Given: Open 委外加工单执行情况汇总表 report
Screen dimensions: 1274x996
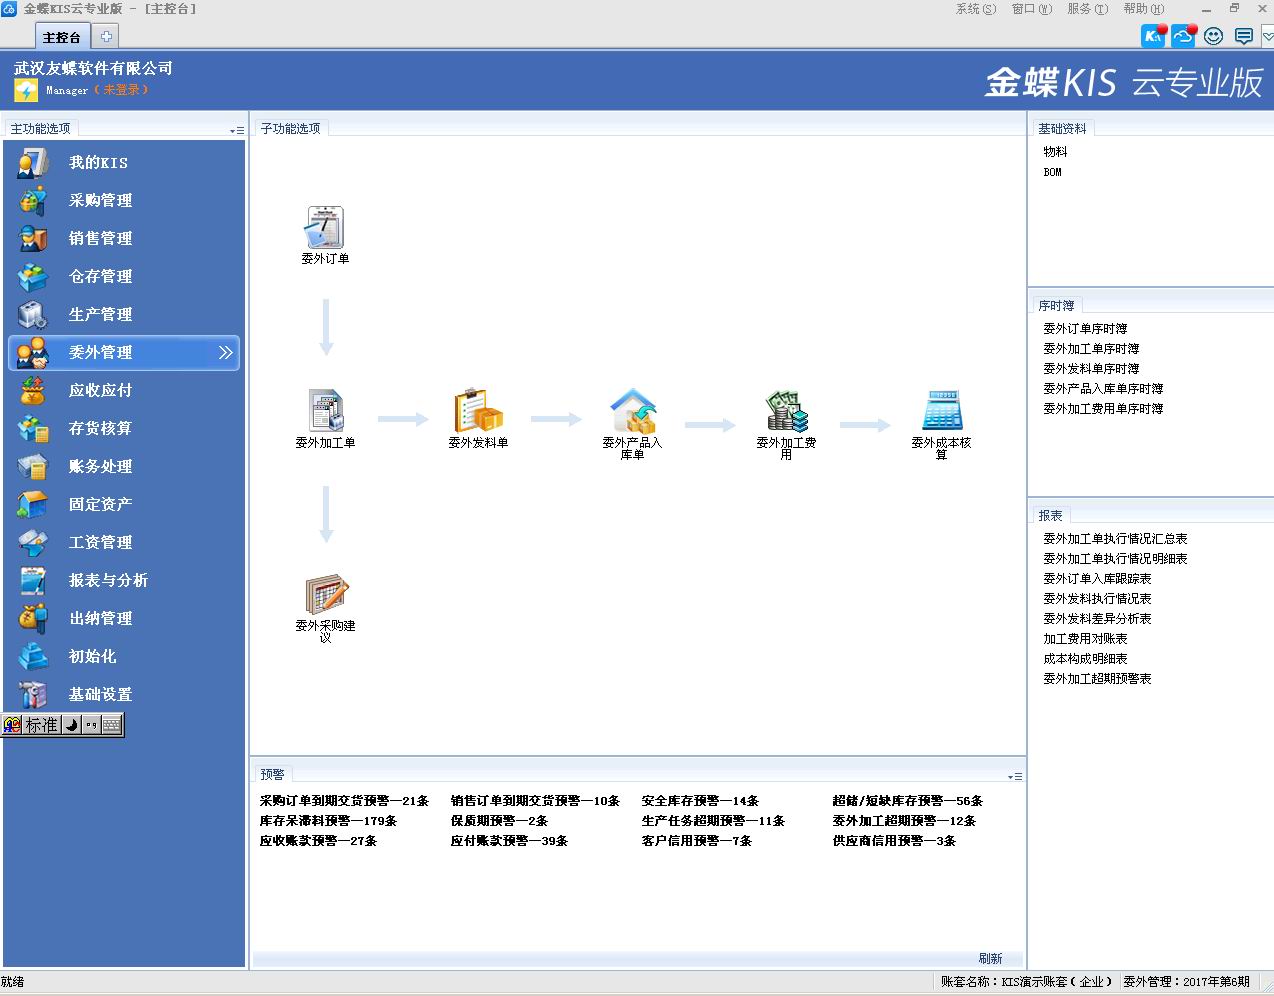Looking at the screenshot, I should click(1115, 539).
